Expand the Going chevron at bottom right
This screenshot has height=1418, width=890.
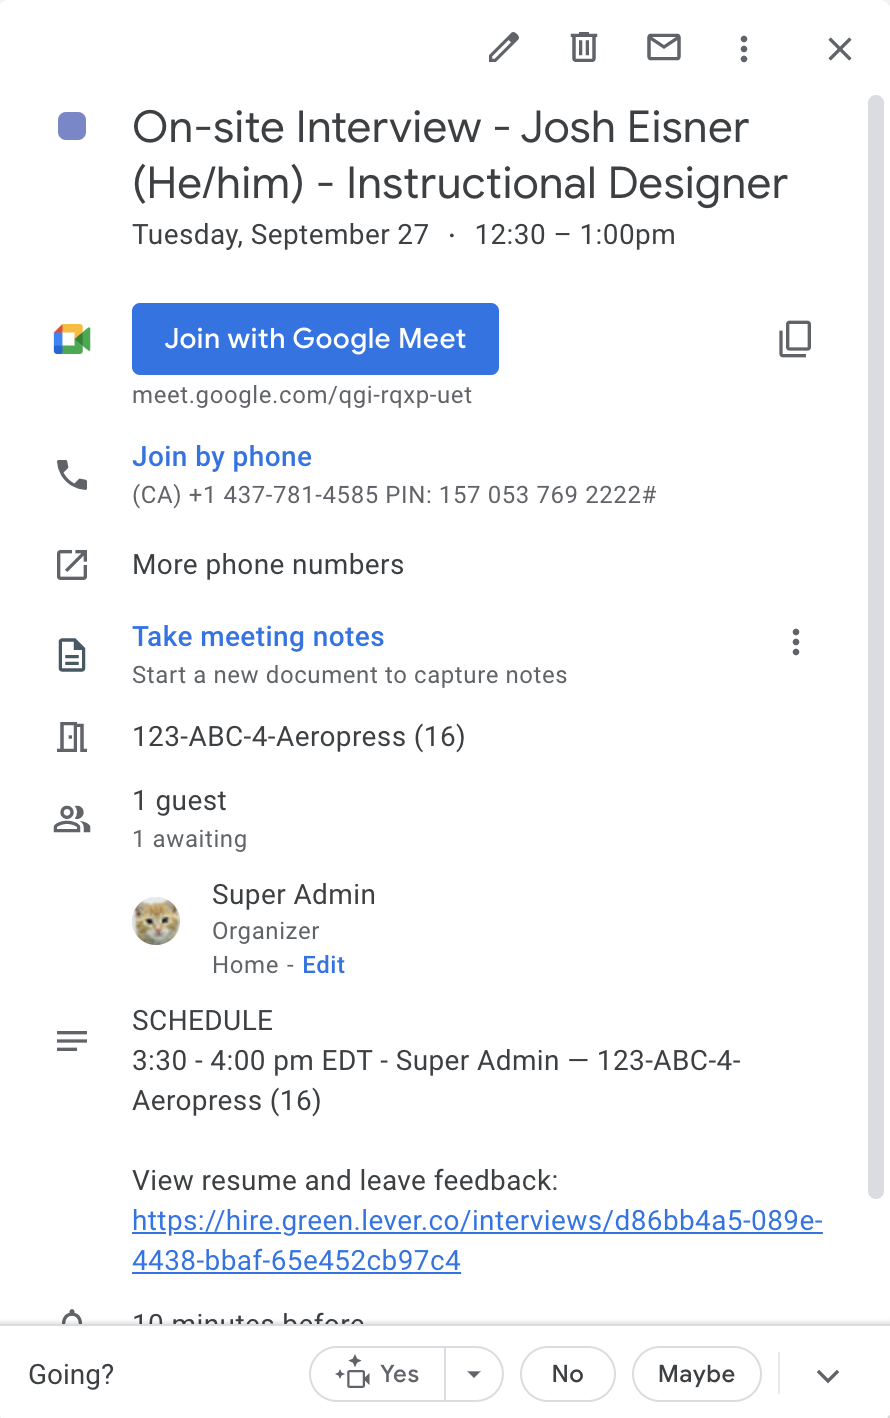[827, 1376]
